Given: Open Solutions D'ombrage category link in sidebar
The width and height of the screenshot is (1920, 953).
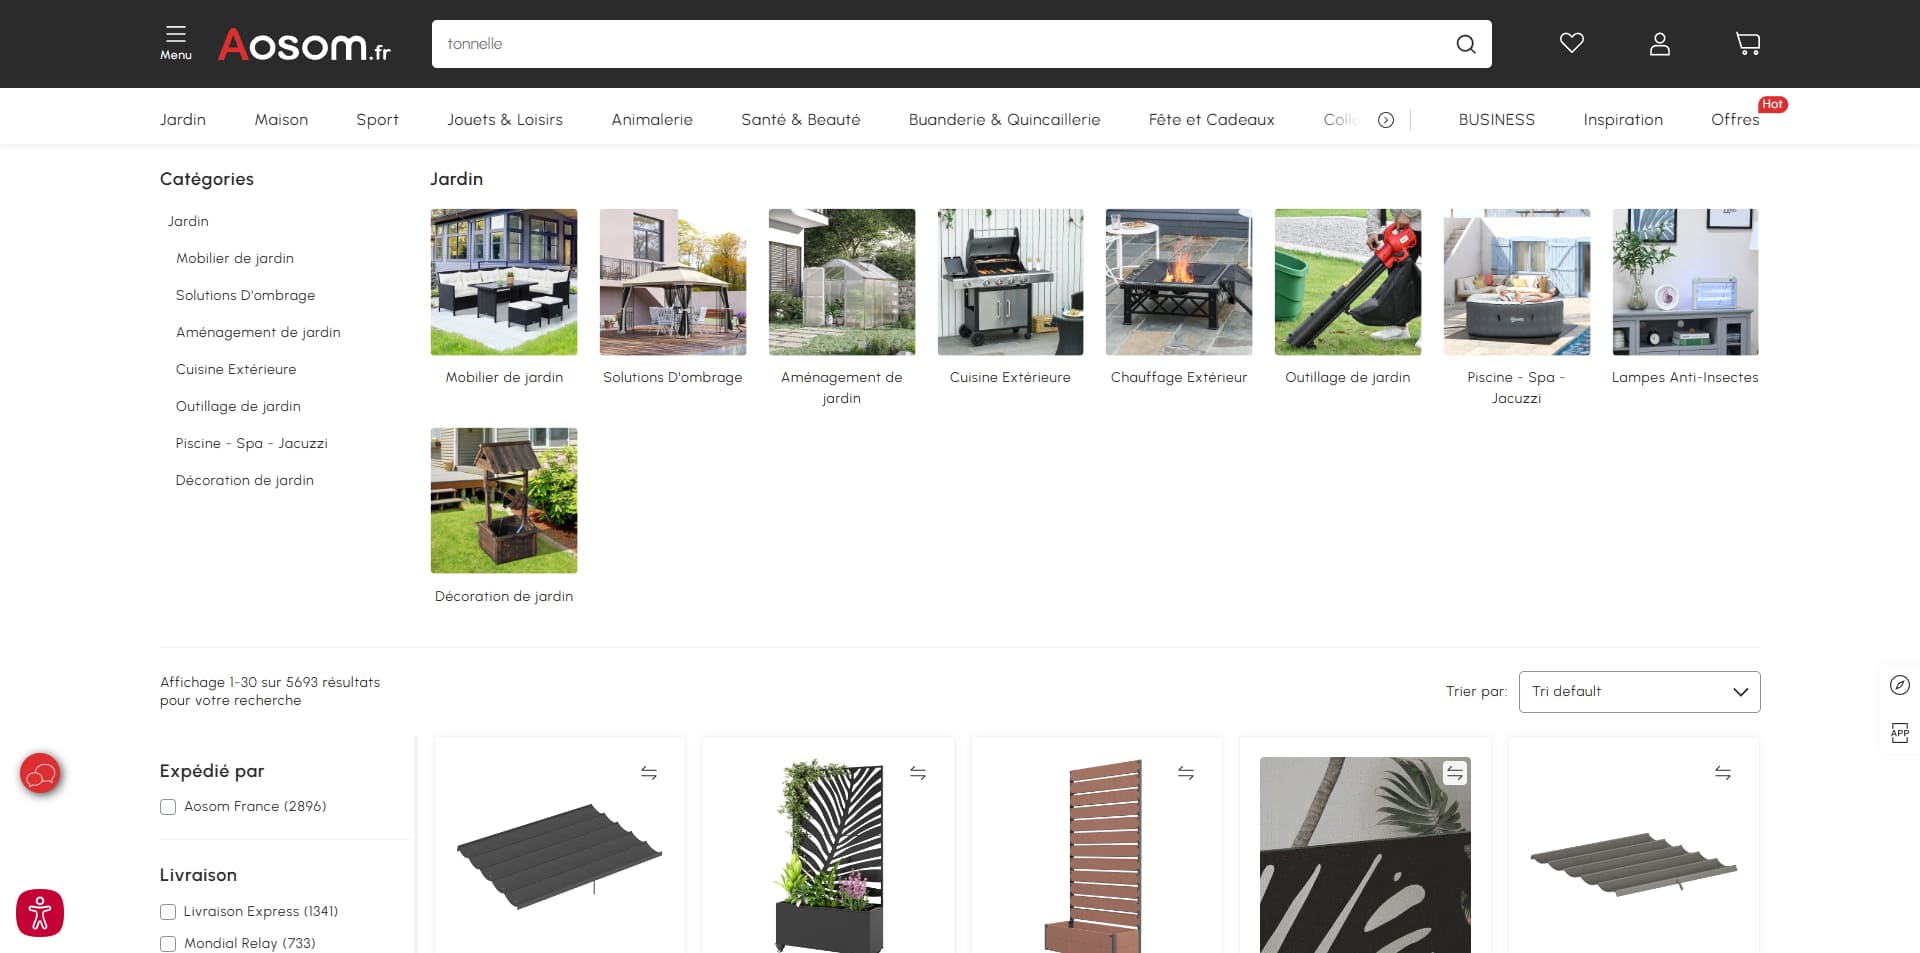Looking at the screenshot, I should (x=245, y=295).
